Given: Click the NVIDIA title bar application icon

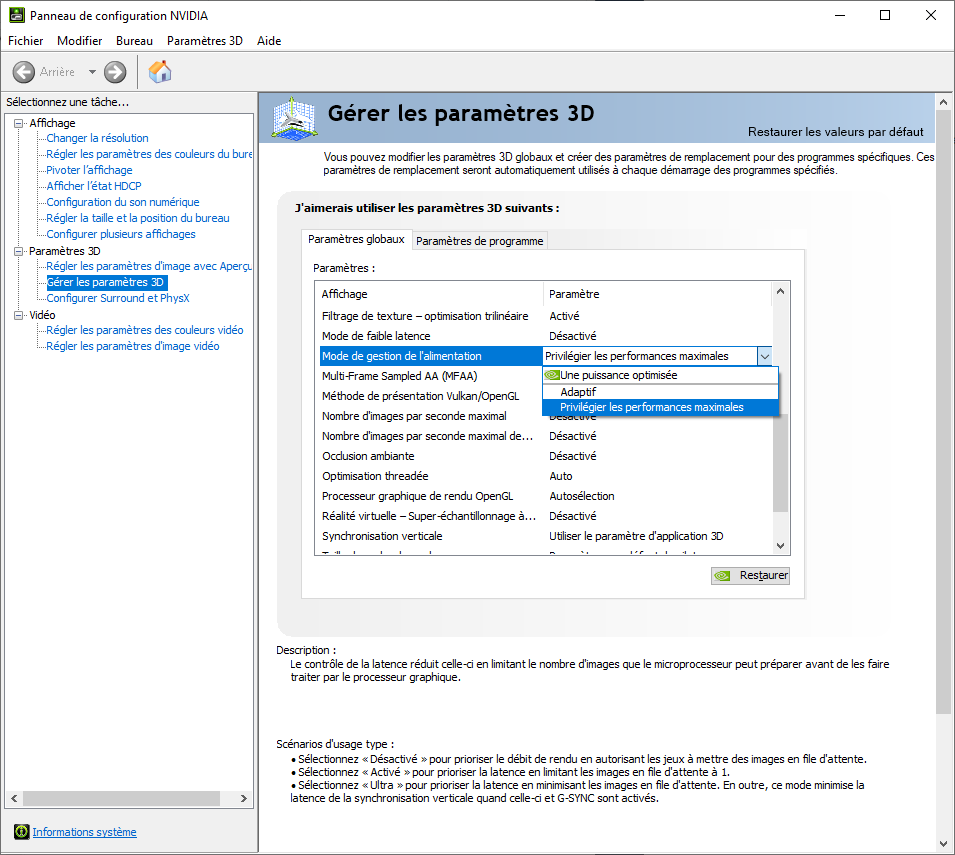Looking at the screenshot, I should 16,15.
